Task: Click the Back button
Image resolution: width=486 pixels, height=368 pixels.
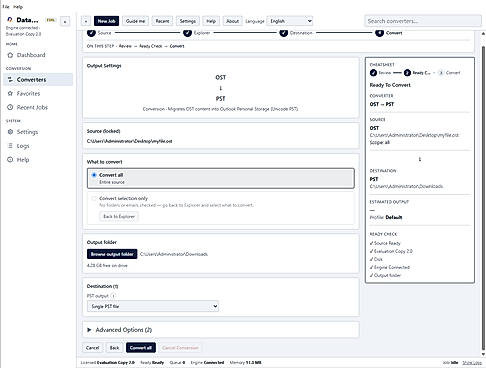Action: 114,348
